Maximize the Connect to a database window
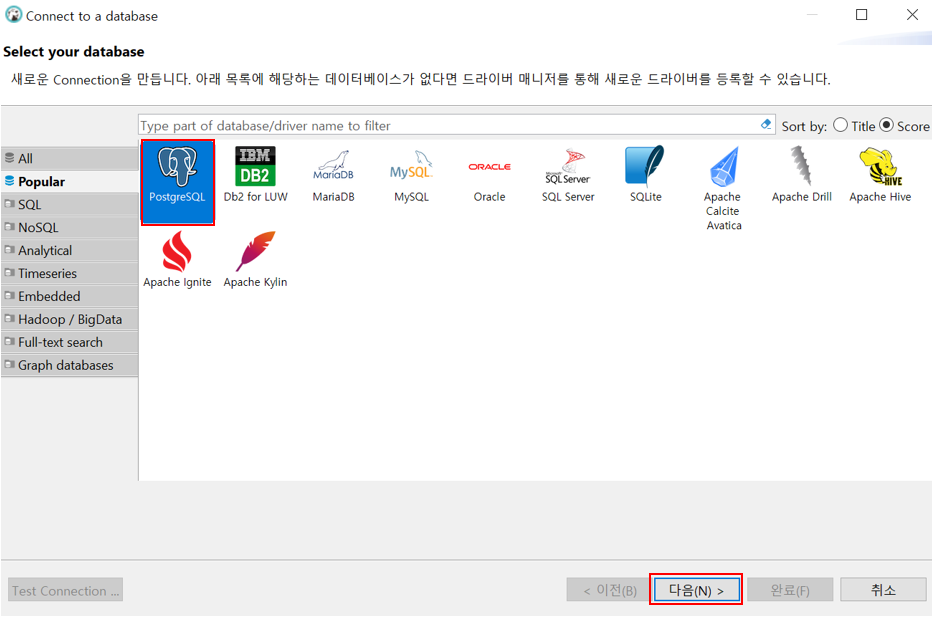 [x=861, y=15]
